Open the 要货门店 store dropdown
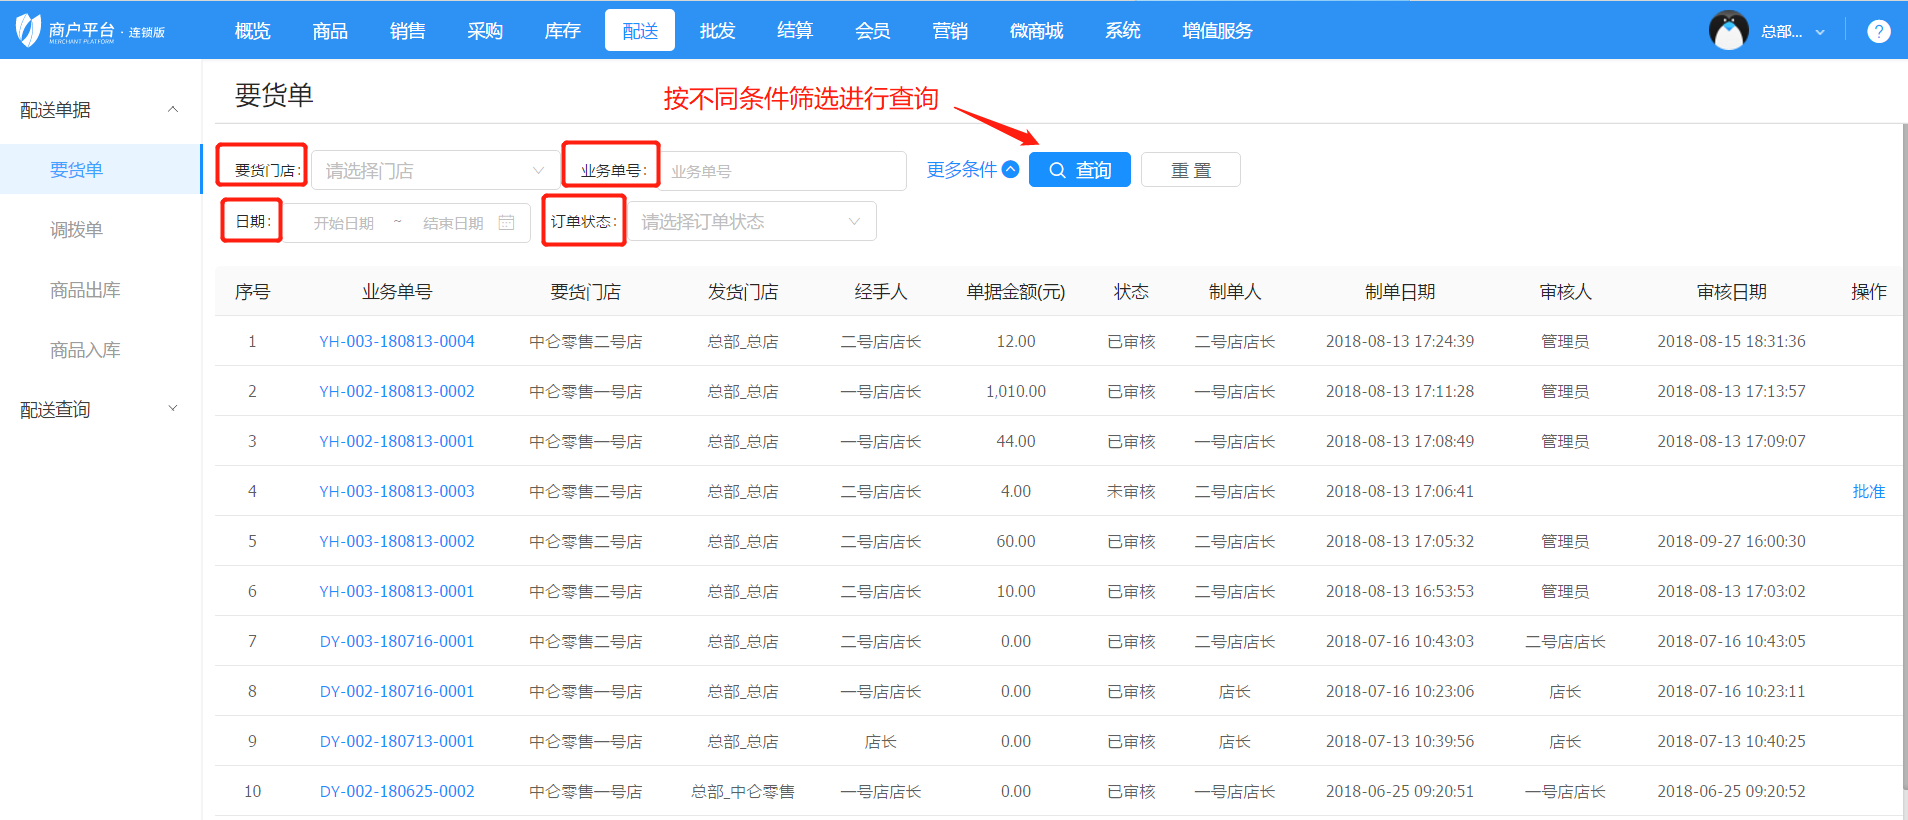This screenshot has width=1908, height=820. point(432,171)
